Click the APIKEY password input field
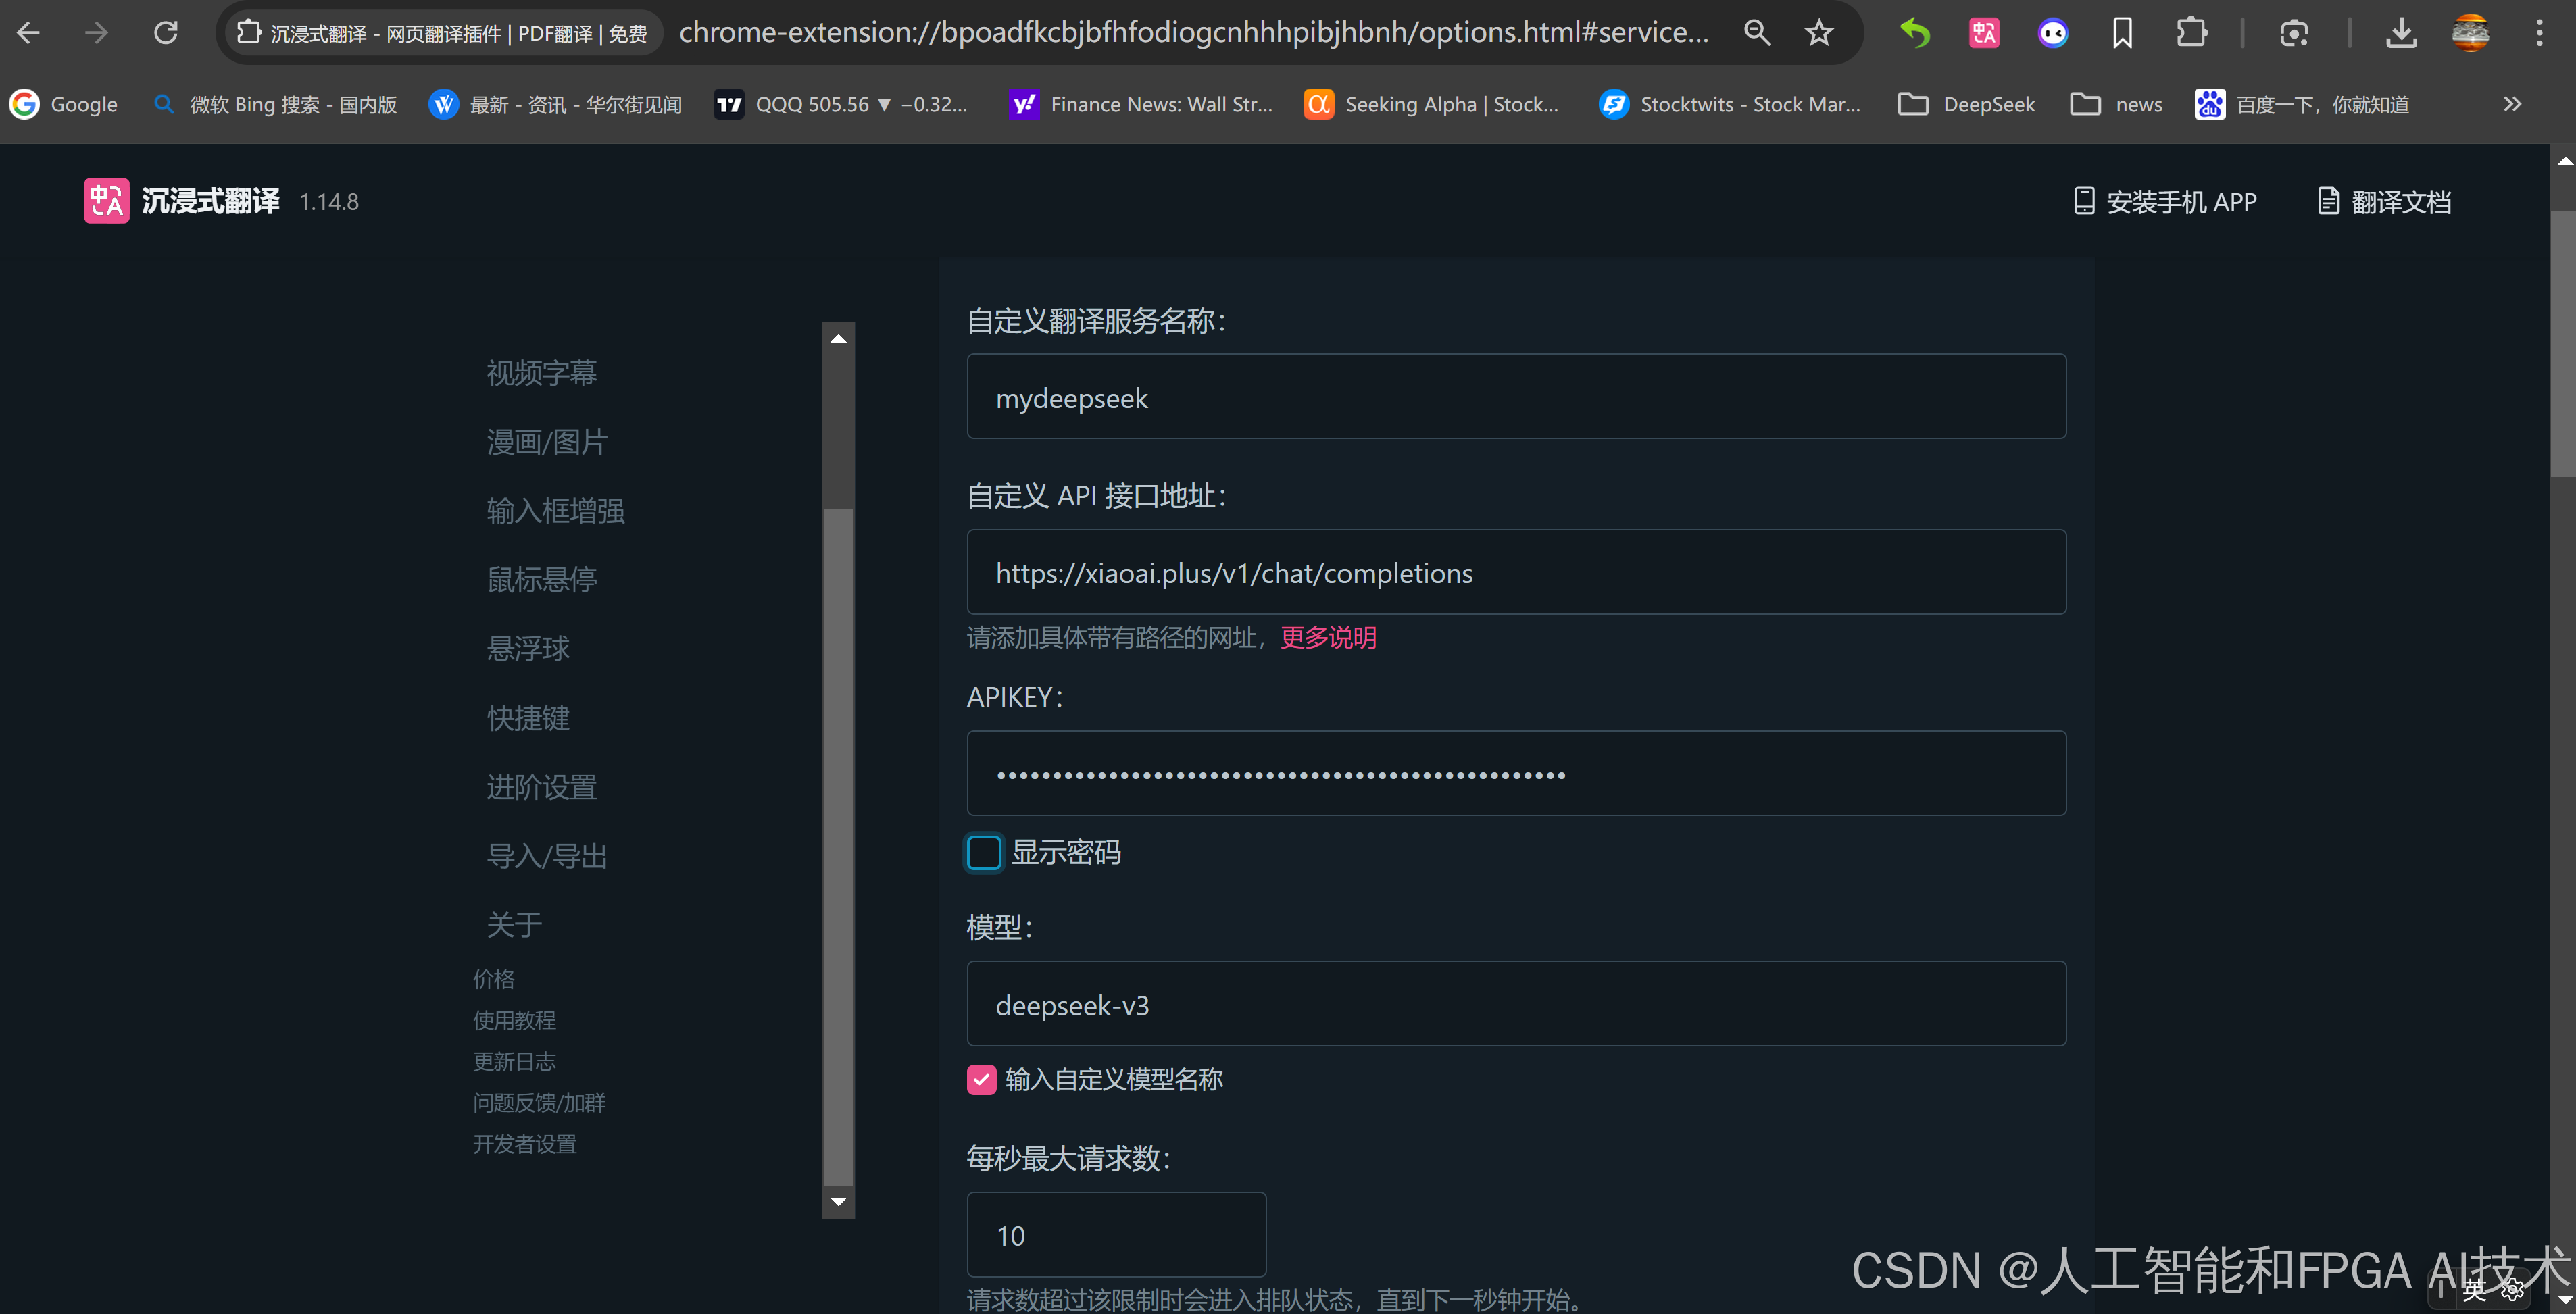This screenshot has width=2576, height=1314. (x=1516, y=773)
